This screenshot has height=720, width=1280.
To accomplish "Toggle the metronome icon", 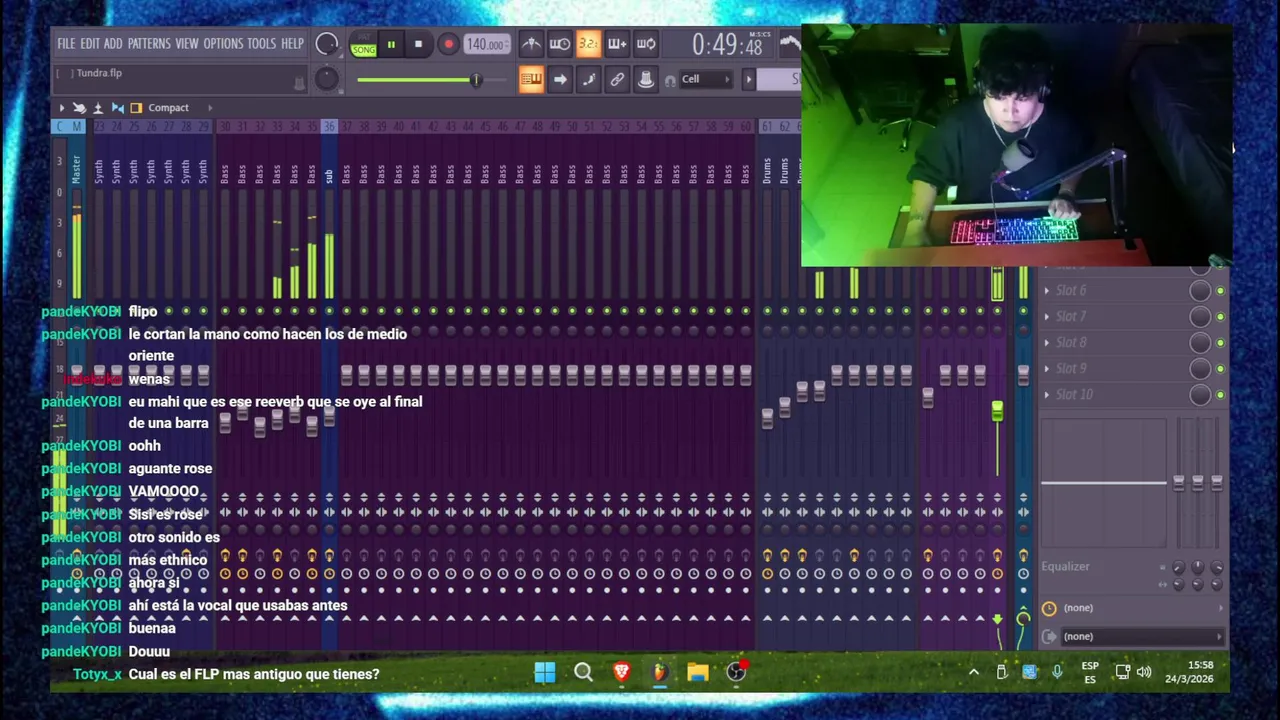I will tap(531, 44).
